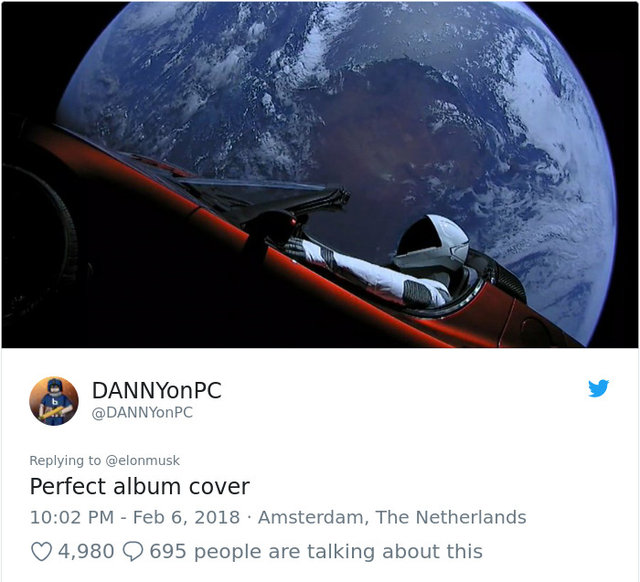640x582 pixels.
Task: Open the Starman Tesla photo
Action: 320,175
